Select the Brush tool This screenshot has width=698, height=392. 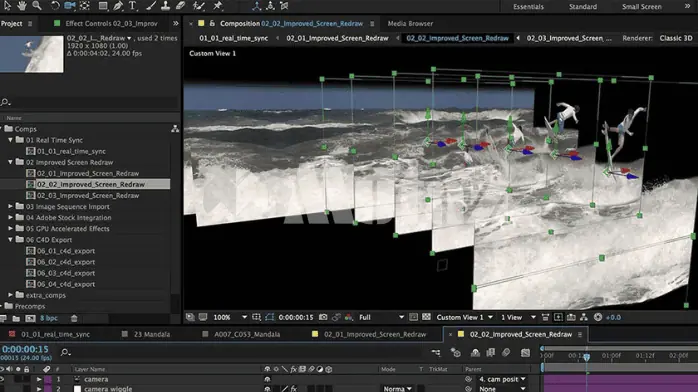click(x=151, y=6)
